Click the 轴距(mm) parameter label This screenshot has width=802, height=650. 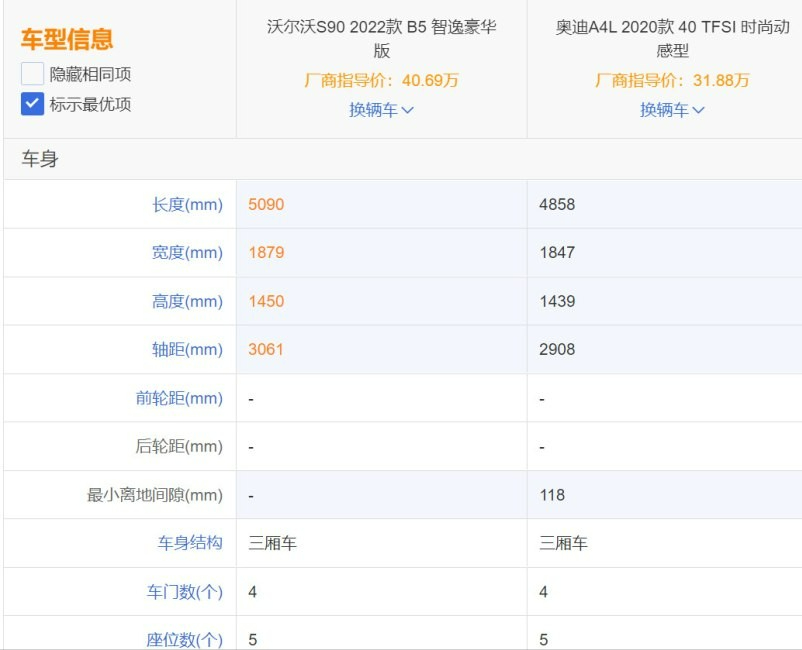click(x=187, y=350)
